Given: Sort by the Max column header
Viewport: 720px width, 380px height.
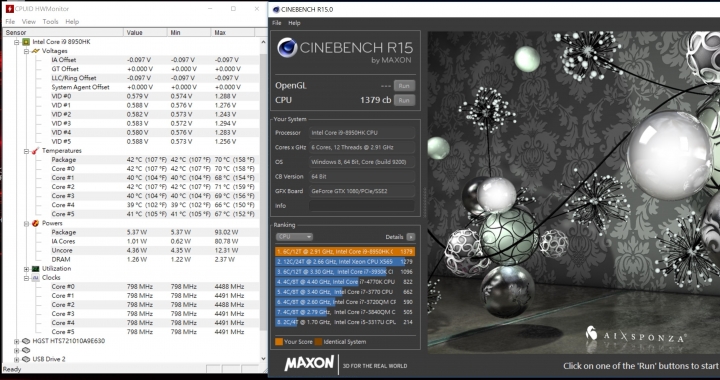Looking at the screenshot, I should click(233, 33).
